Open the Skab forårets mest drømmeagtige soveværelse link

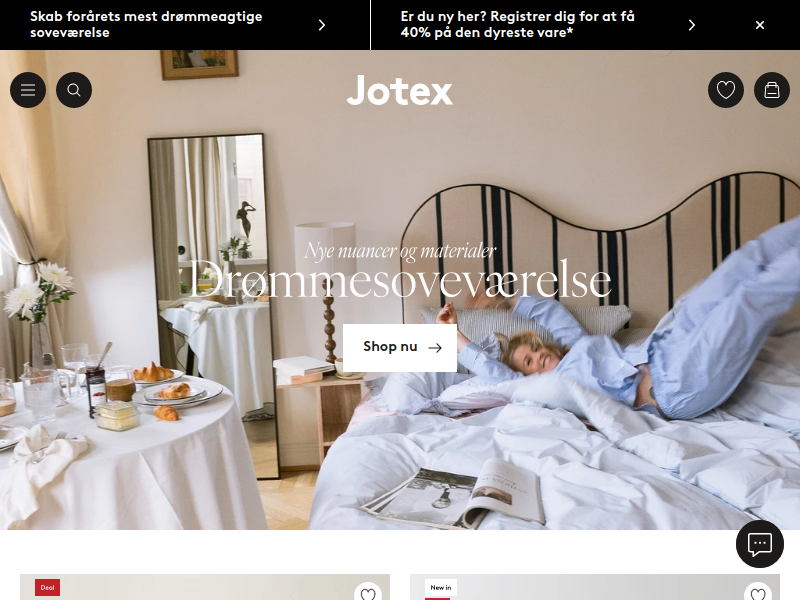pyautogui.click(x=146, y=24)
